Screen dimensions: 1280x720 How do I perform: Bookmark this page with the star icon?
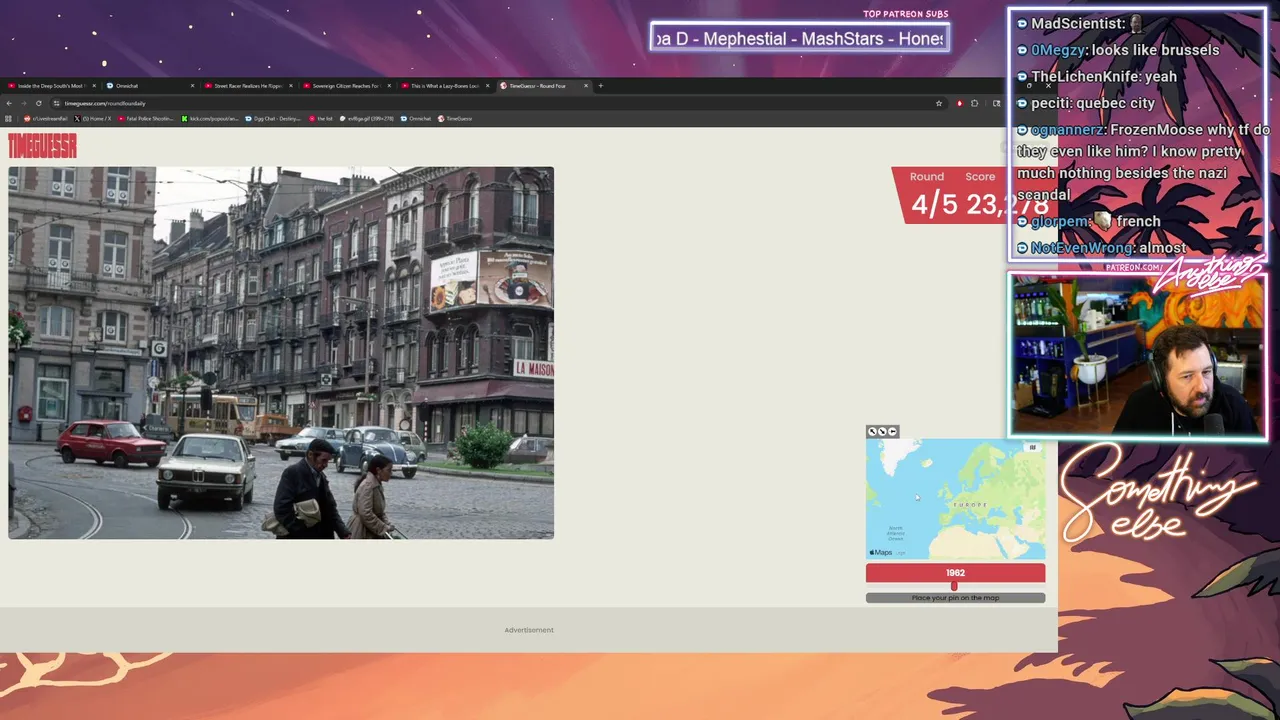938,103
